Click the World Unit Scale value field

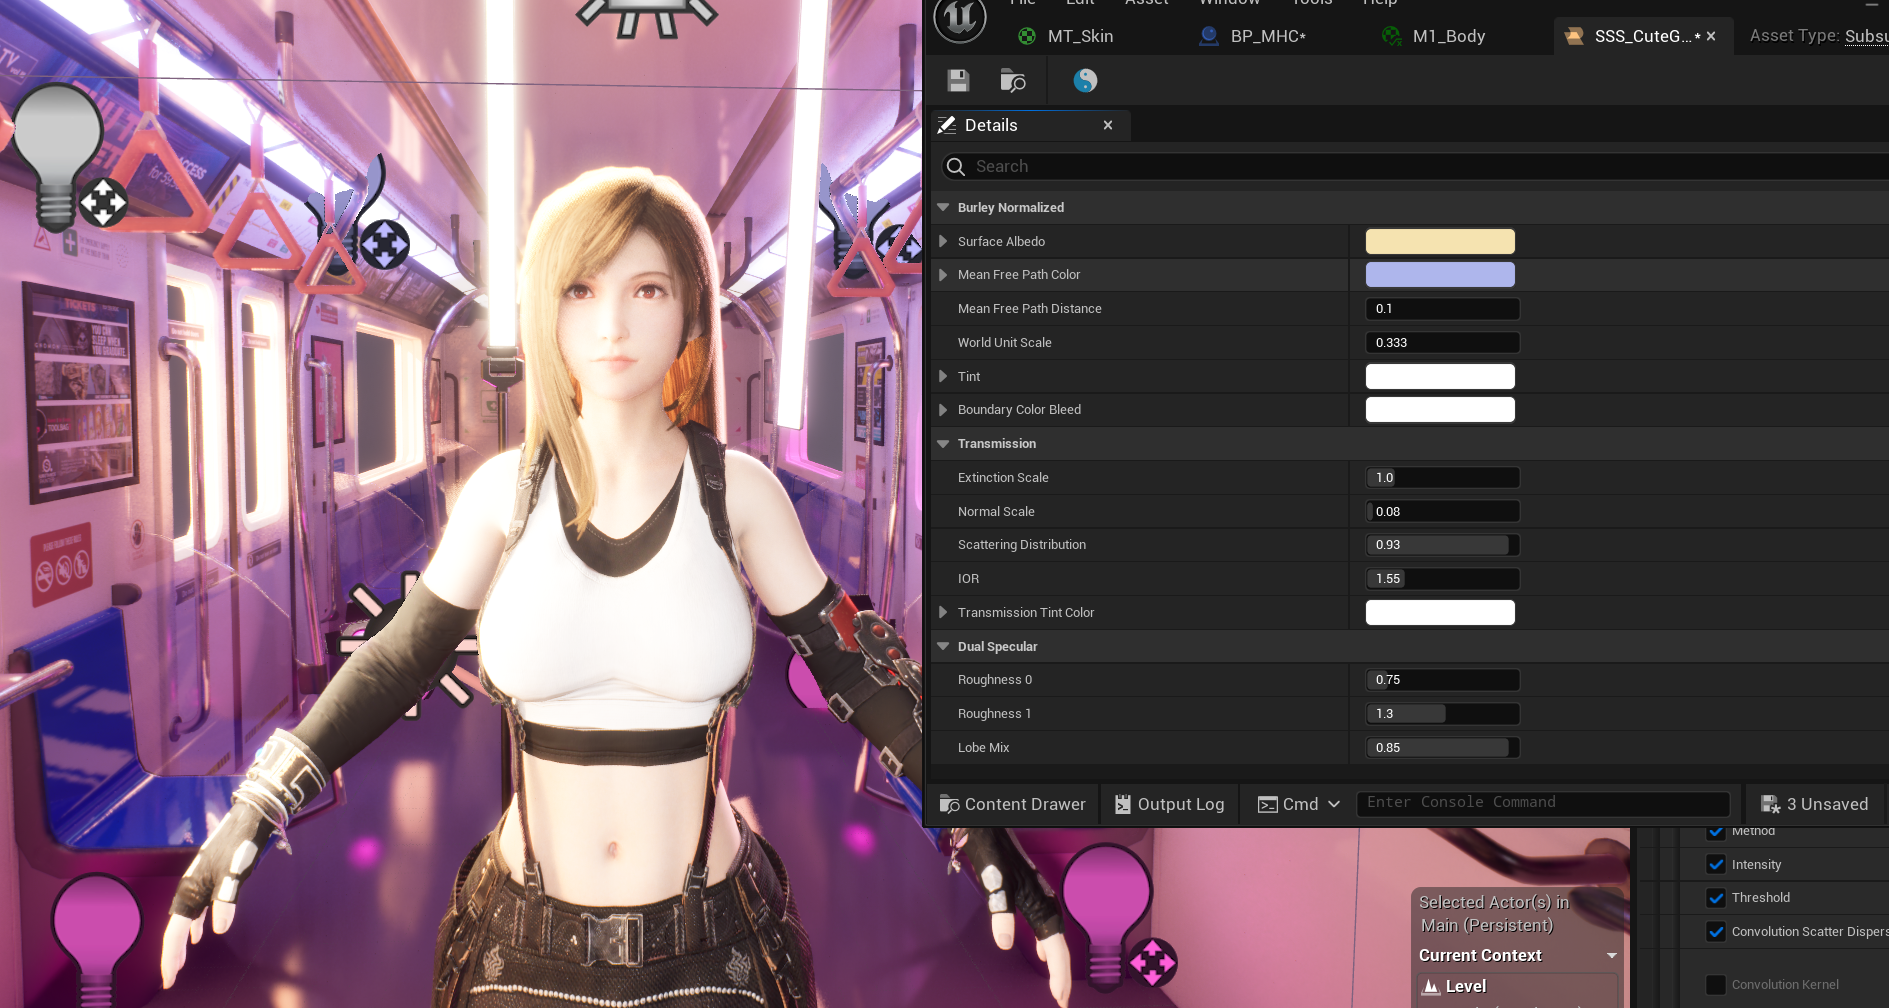[1442, 342]
